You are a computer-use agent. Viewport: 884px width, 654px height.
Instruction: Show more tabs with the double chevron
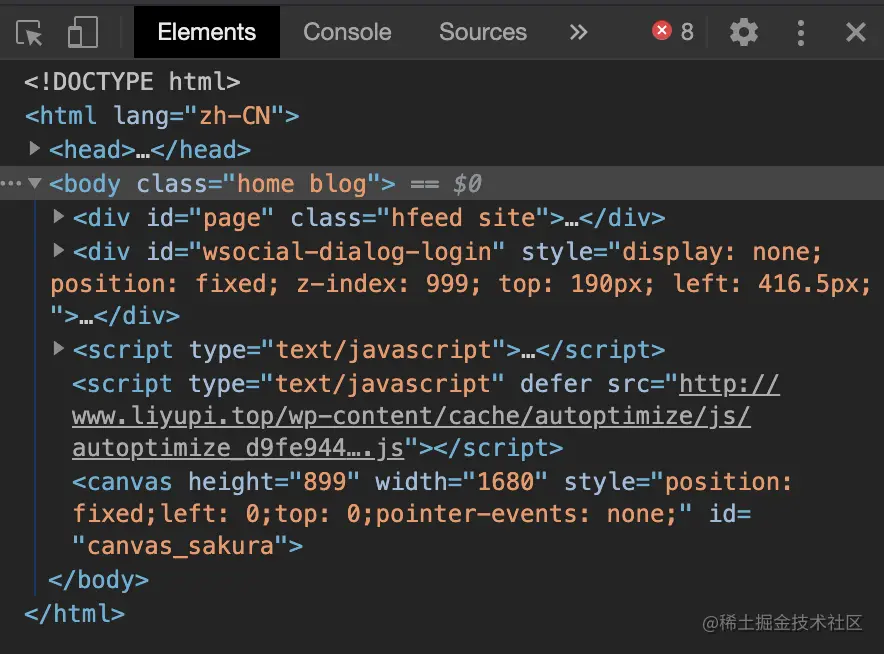tap(578, 32)
